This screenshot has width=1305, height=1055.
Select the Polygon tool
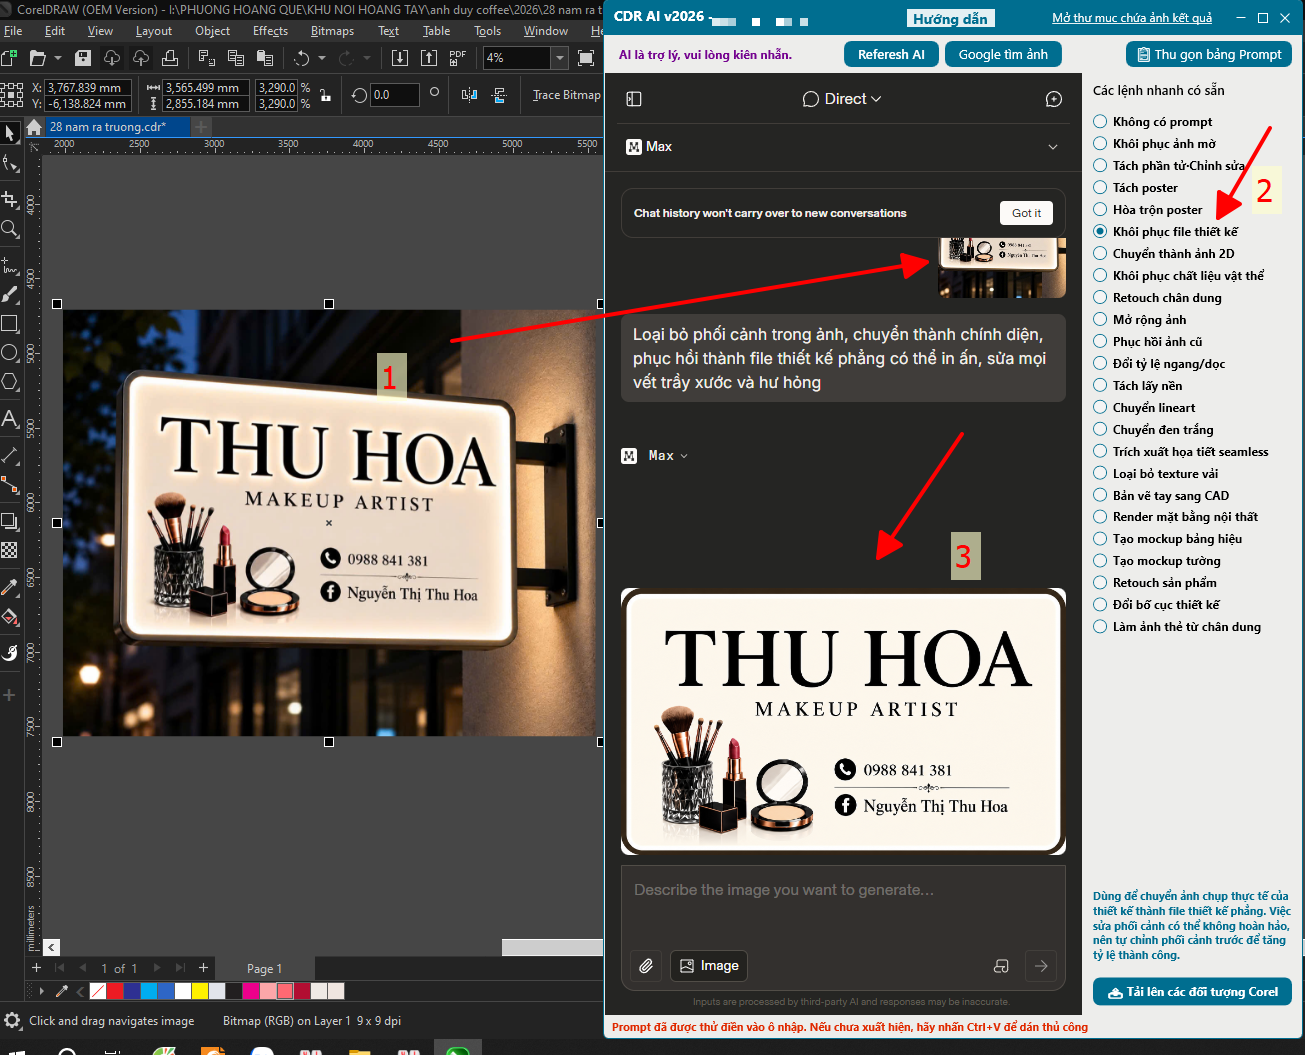(x=10, y=382)
